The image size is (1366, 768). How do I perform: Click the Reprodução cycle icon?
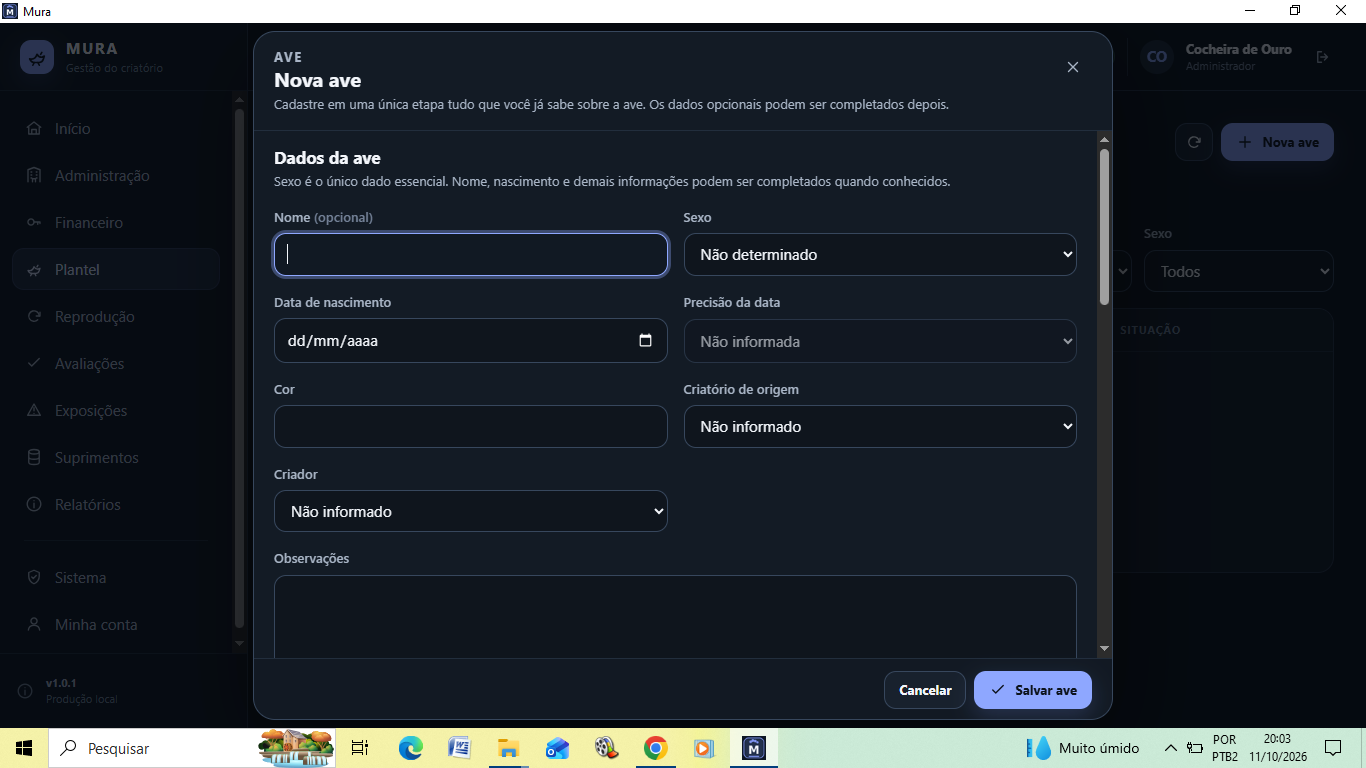34,317
